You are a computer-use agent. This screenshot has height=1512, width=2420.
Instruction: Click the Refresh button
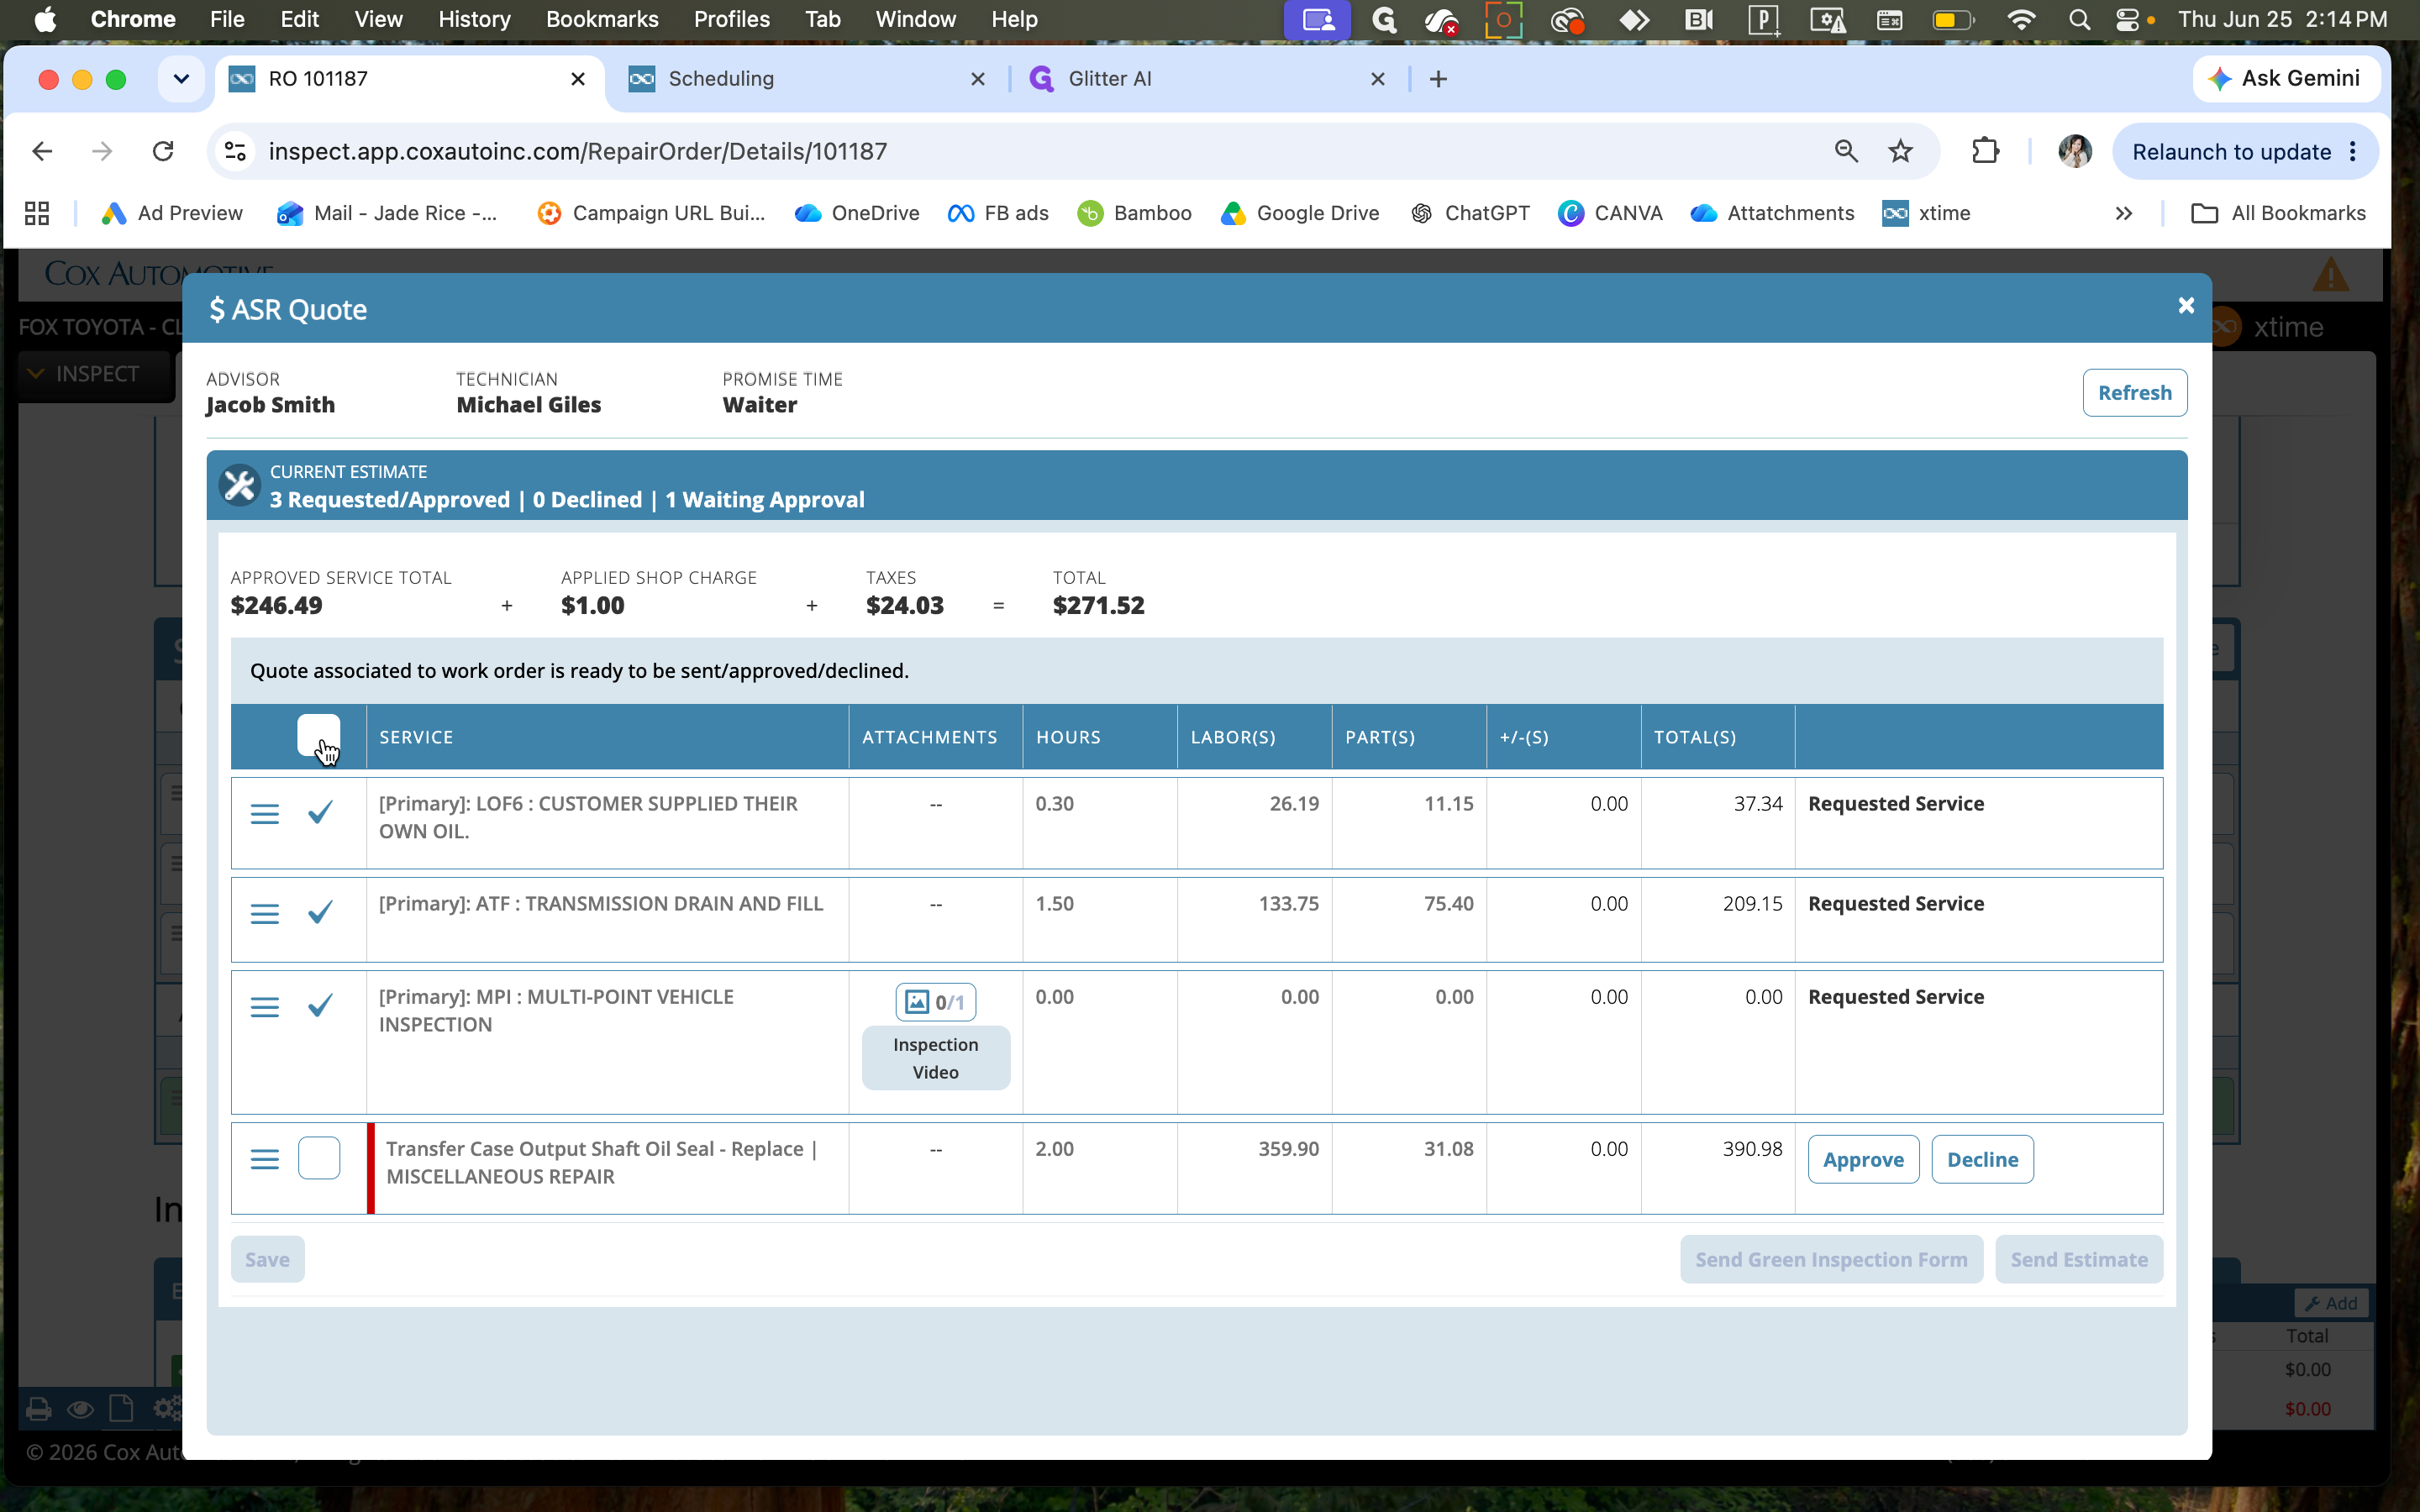(2134, 393)
